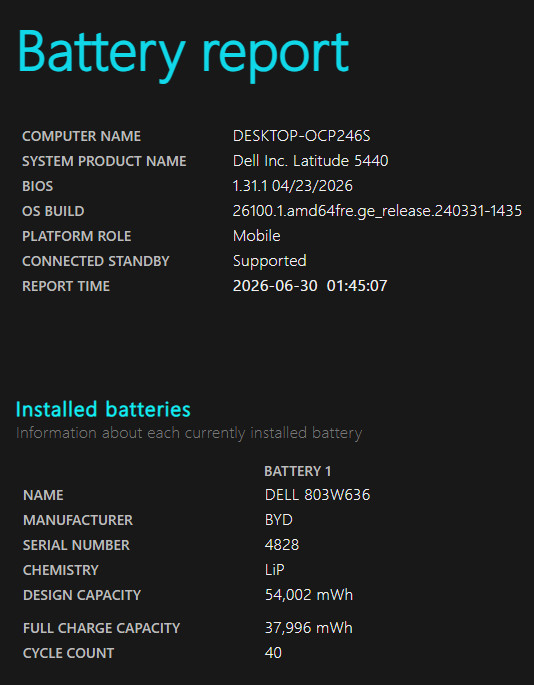Click full charge capacity 37,996 mWh value

[x=309, y=628]
